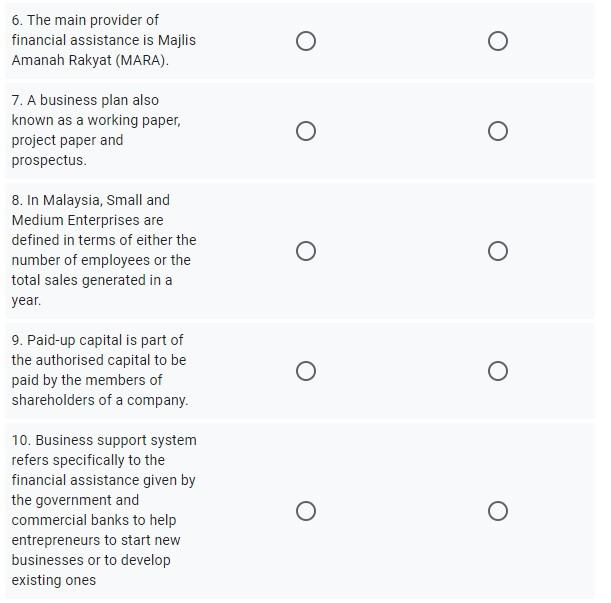Screen dimensions: 611x603
Task: Click the last line "existing ones"
Action: pos(54,580)
